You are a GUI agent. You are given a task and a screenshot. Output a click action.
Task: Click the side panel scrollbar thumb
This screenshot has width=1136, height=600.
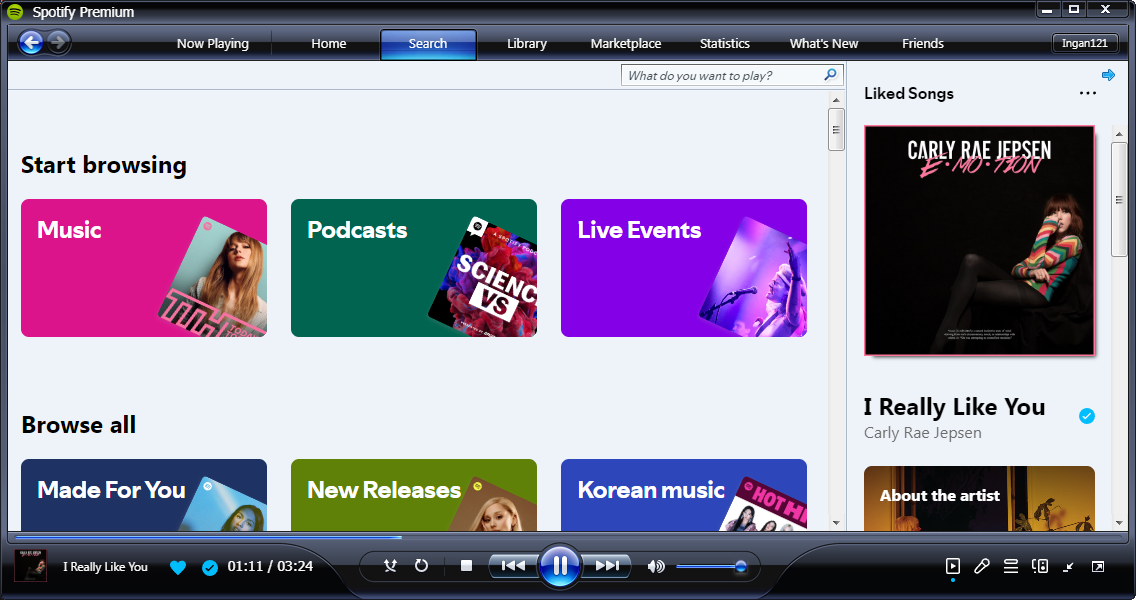pos(1119,199)
